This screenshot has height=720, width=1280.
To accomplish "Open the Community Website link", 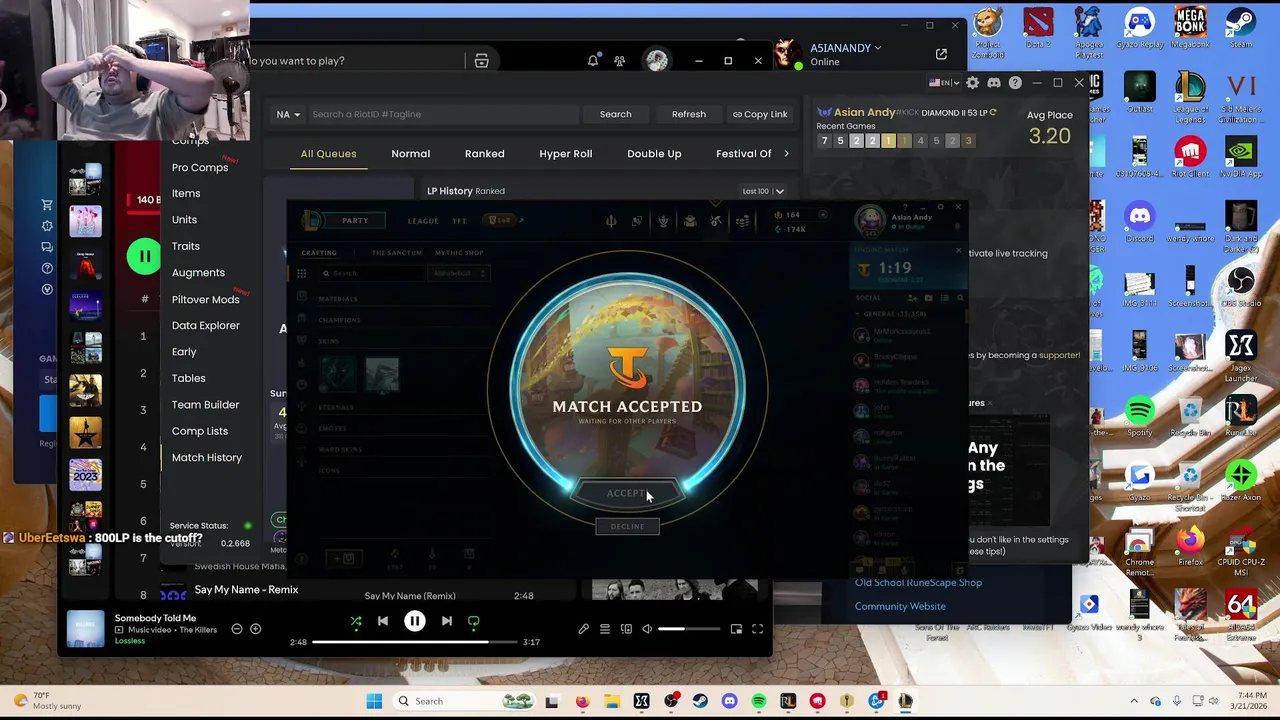I will 900,606.
